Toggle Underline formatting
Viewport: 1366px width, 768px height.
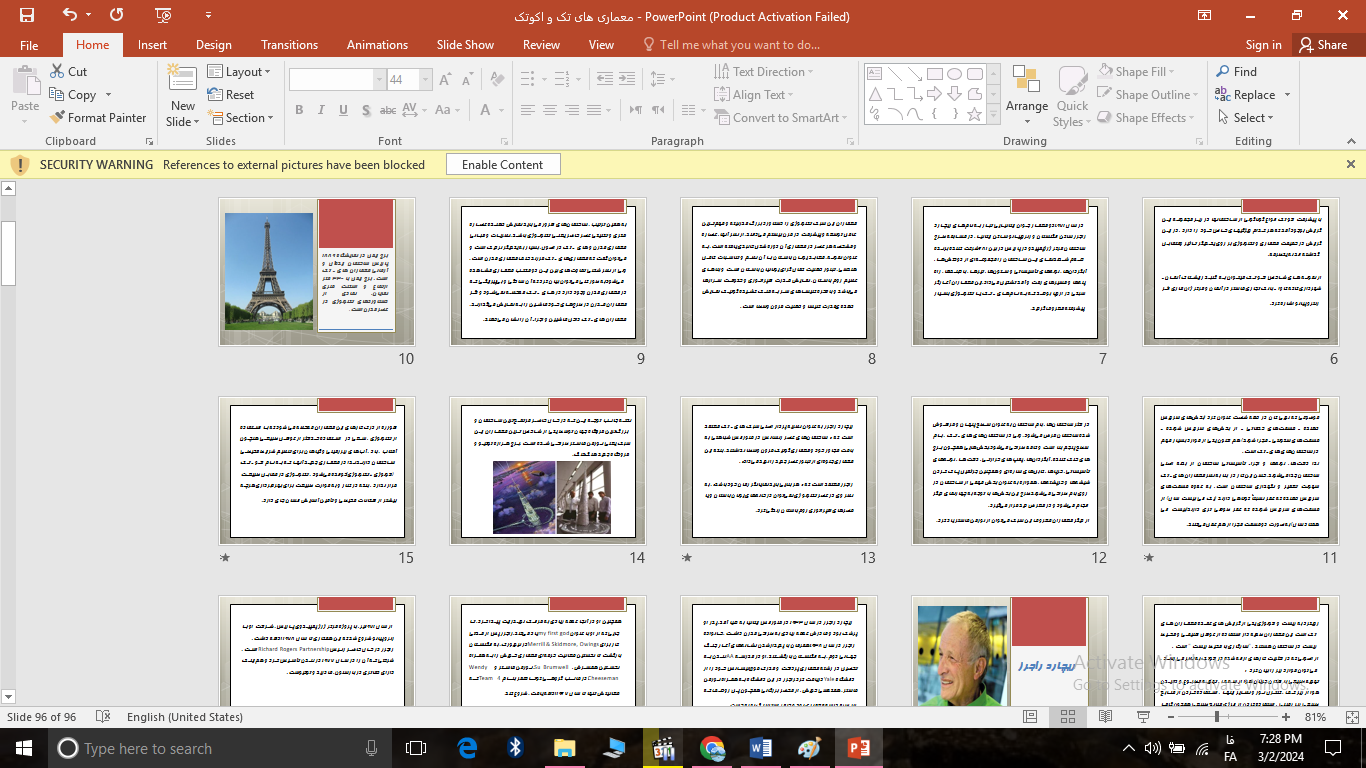click(341, 111)
